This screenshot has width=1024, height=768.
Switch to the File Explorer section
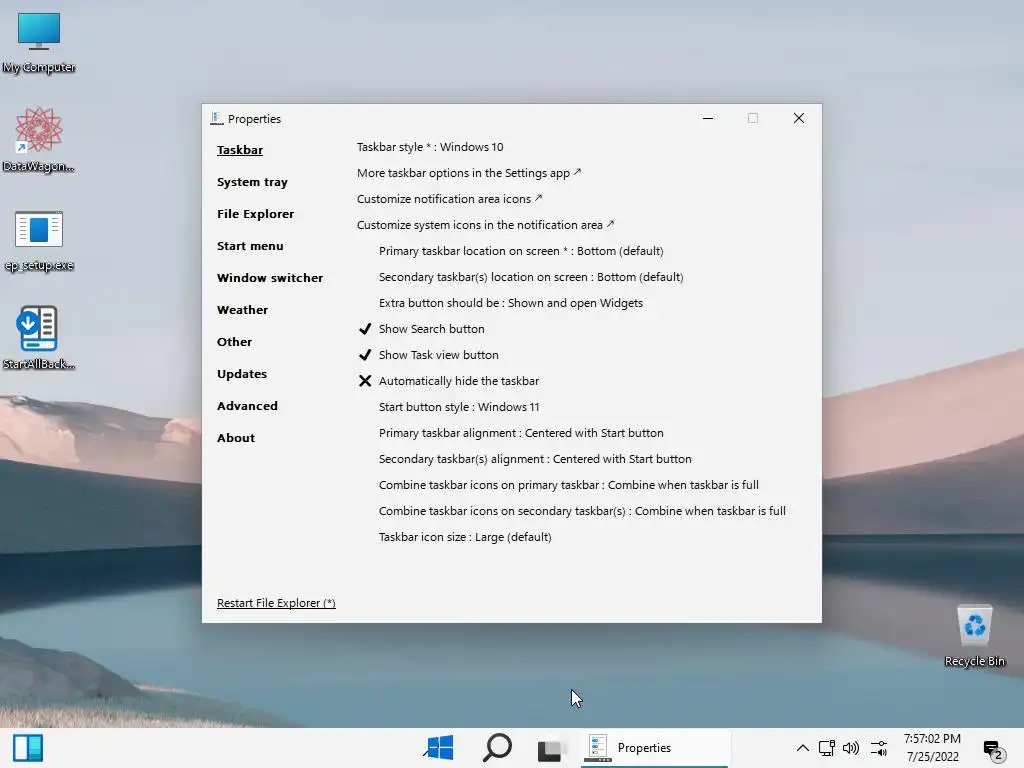point(255,214)
